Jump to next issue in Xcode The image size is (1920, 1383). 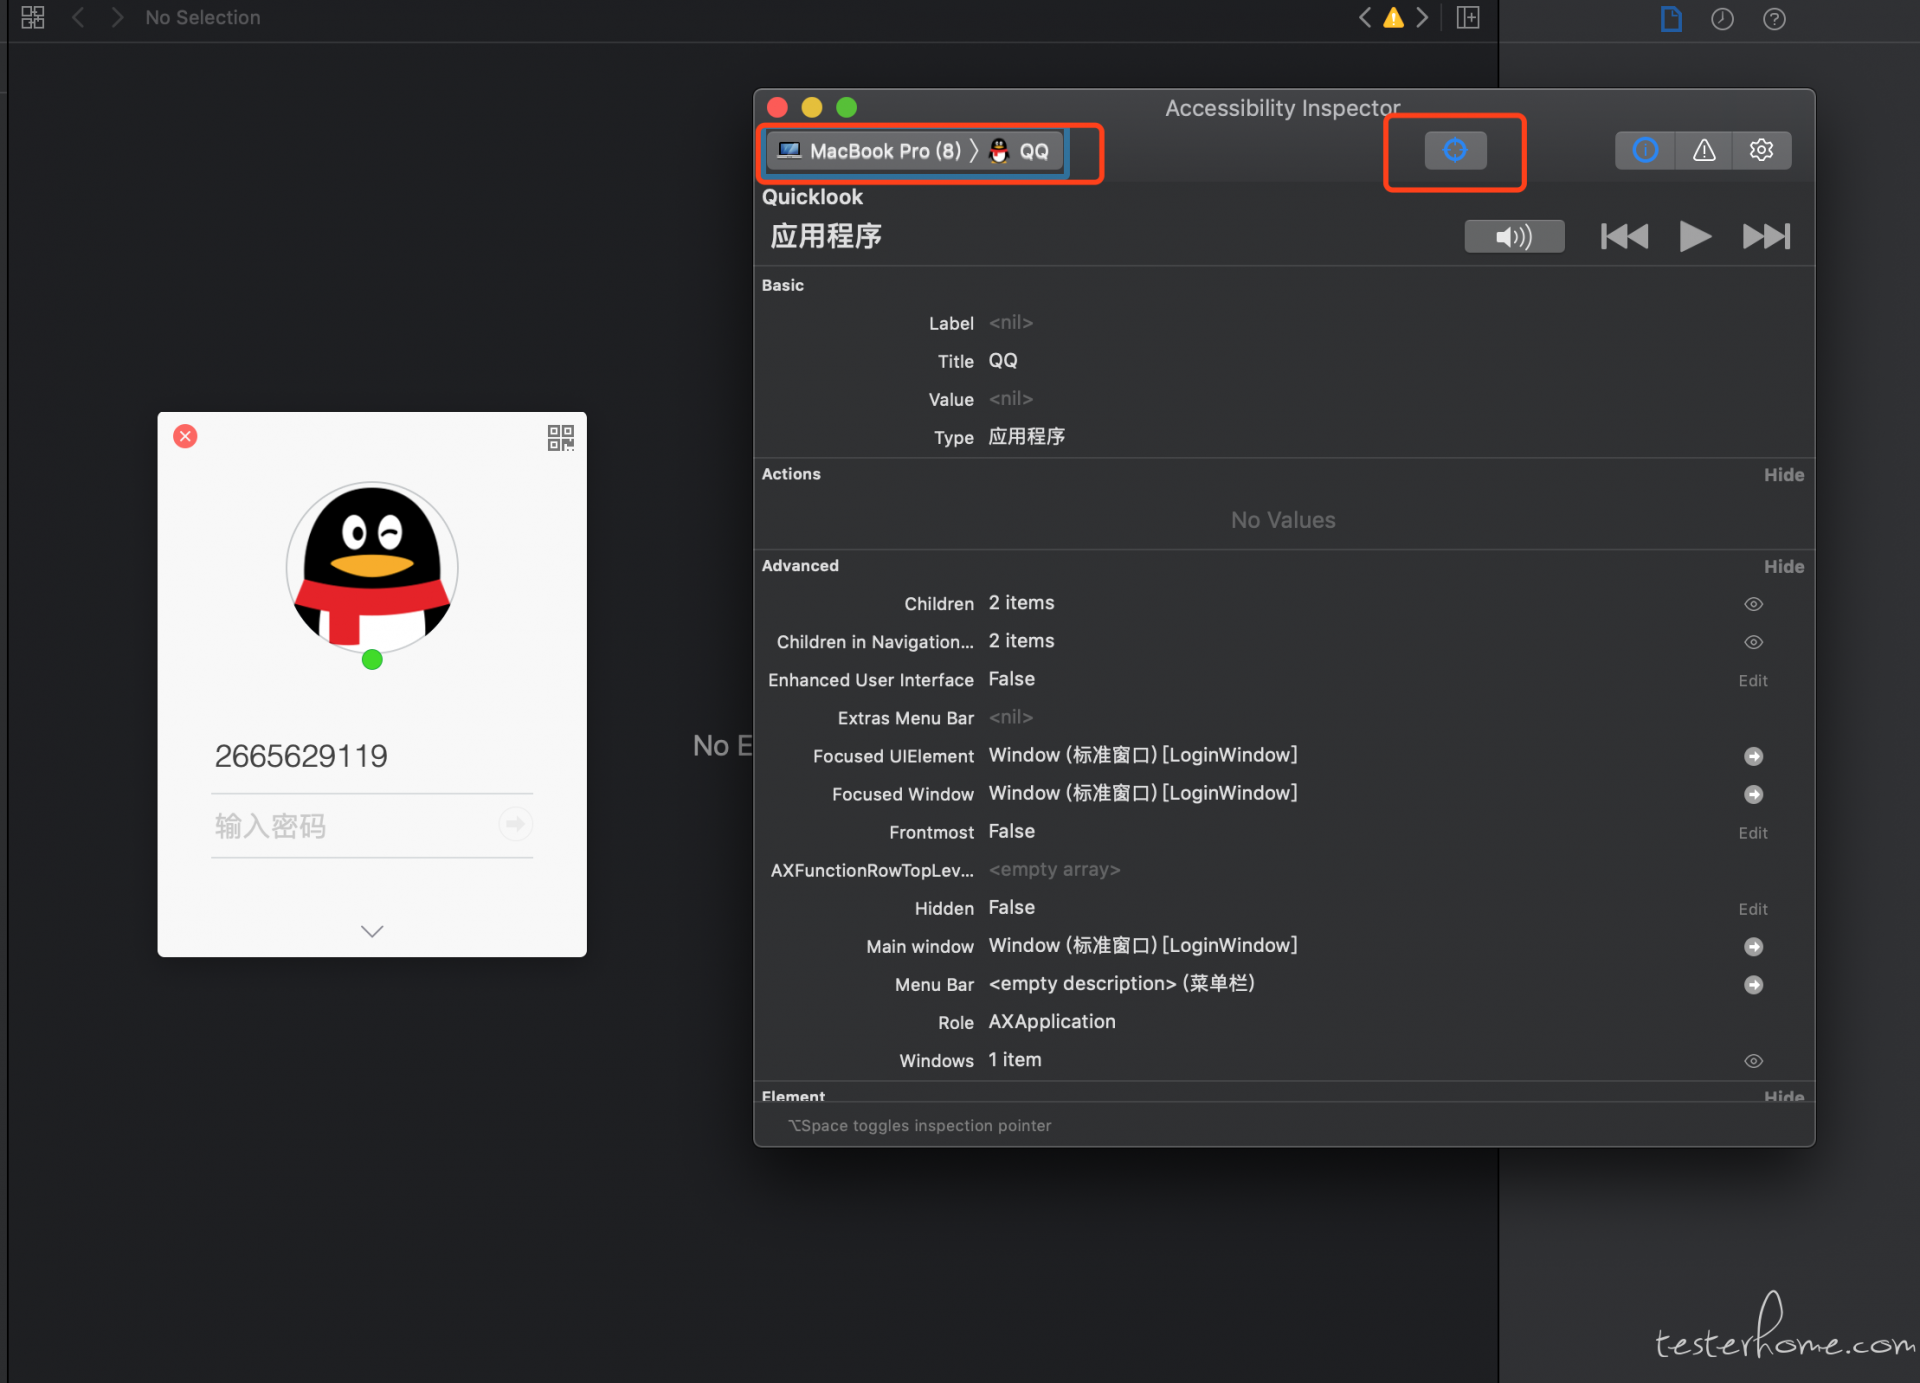pos(1421,17)
